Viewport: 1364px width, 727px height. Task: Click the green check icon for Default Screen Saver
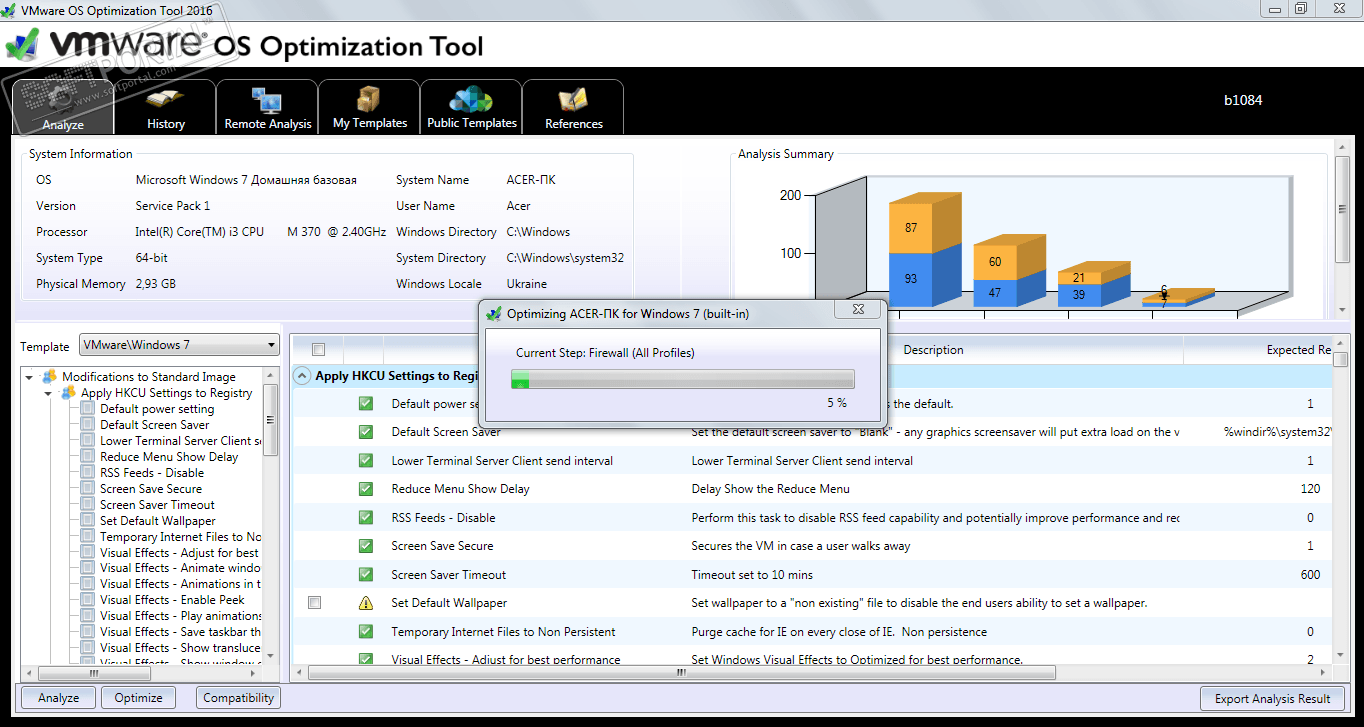pos(366,432)
